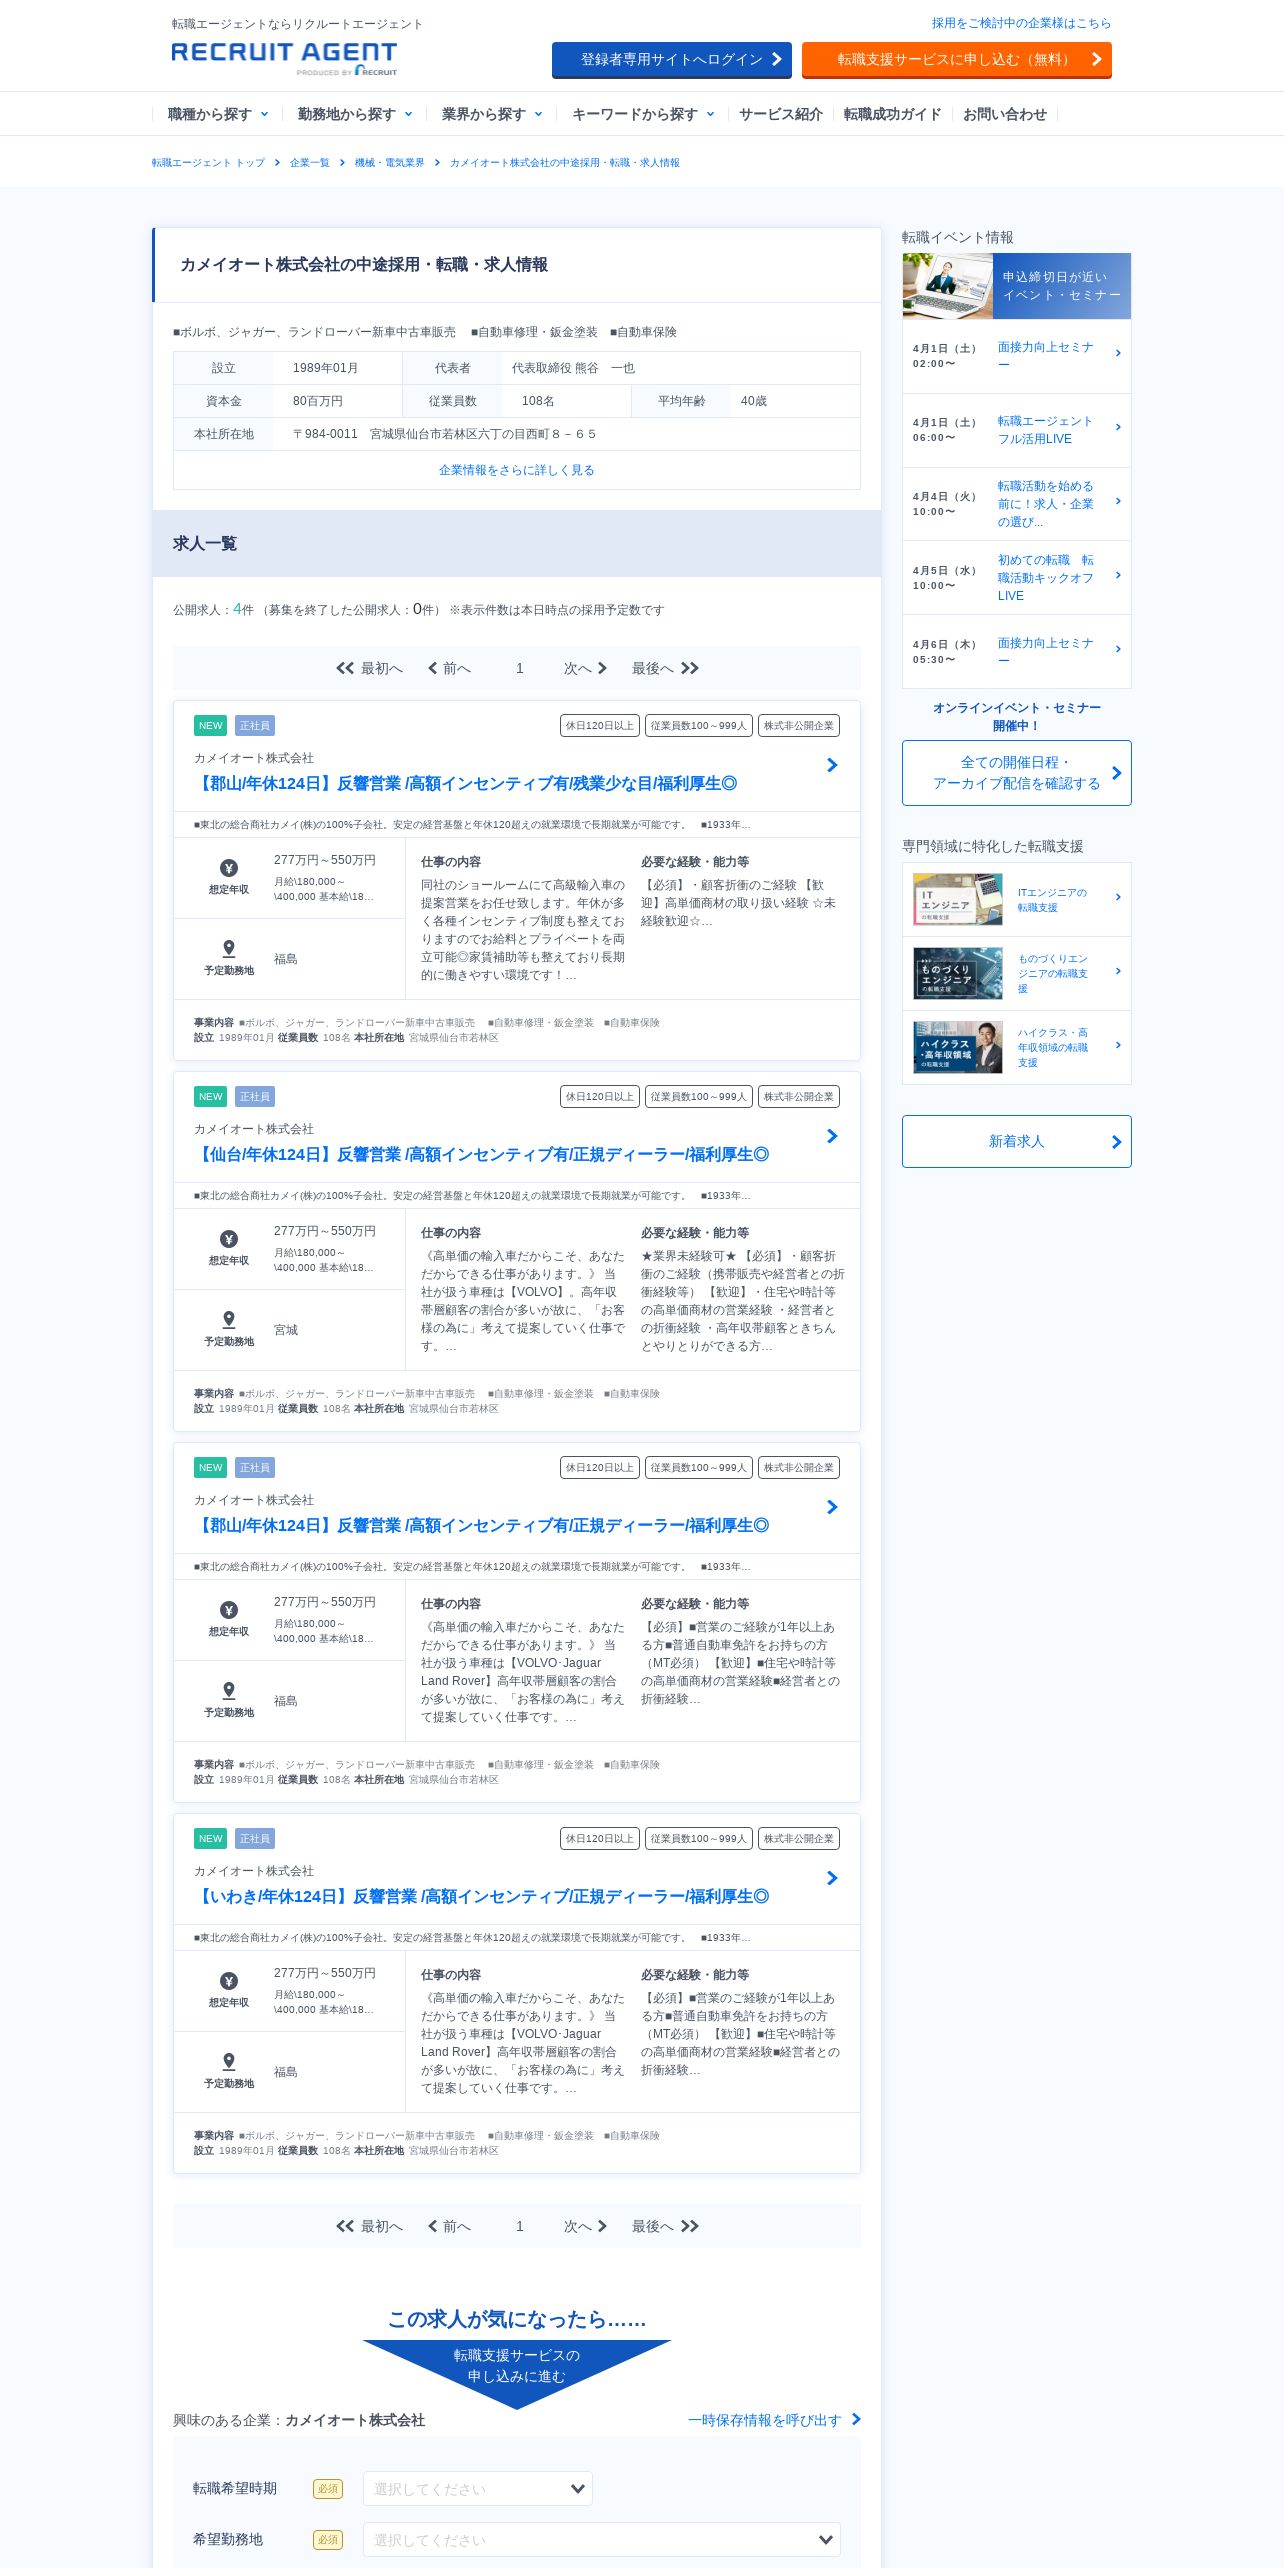1284x2568 pixels.
Task: Open the 仙台 年休124日 job title
Action: tap(482, 1154)
